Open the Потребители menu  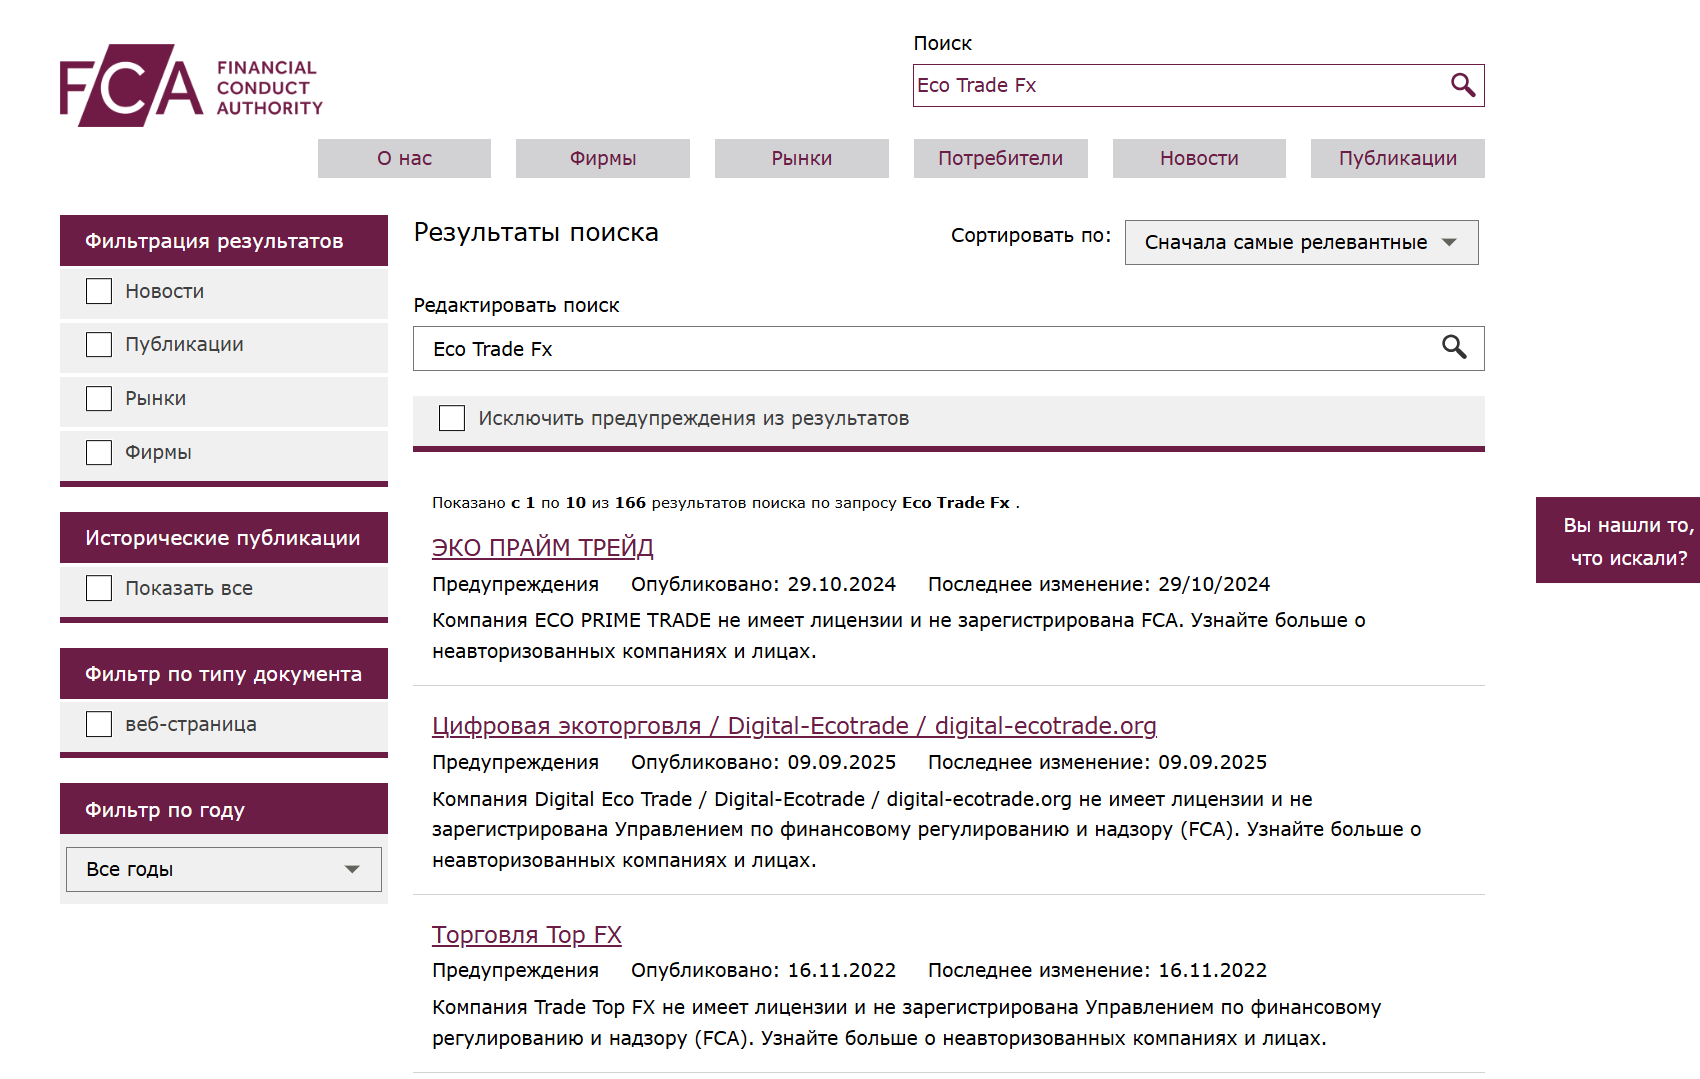1000,159
